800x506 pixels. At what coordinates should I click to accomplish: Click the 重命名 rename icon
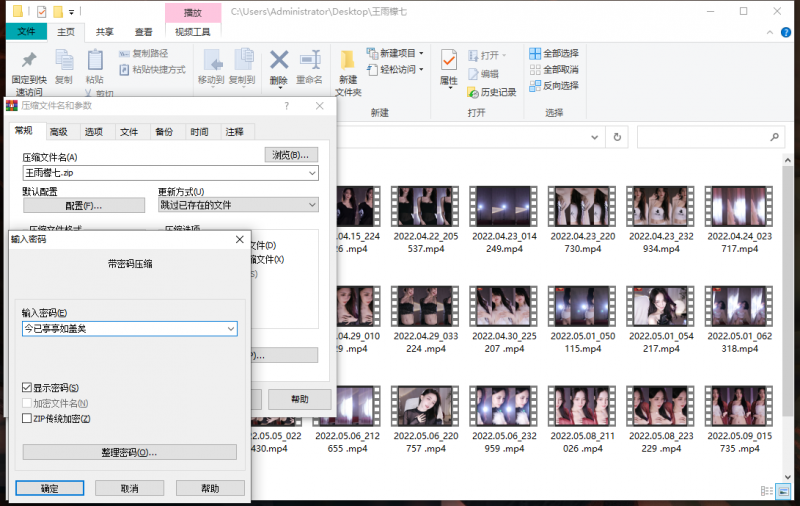(310, 60)
